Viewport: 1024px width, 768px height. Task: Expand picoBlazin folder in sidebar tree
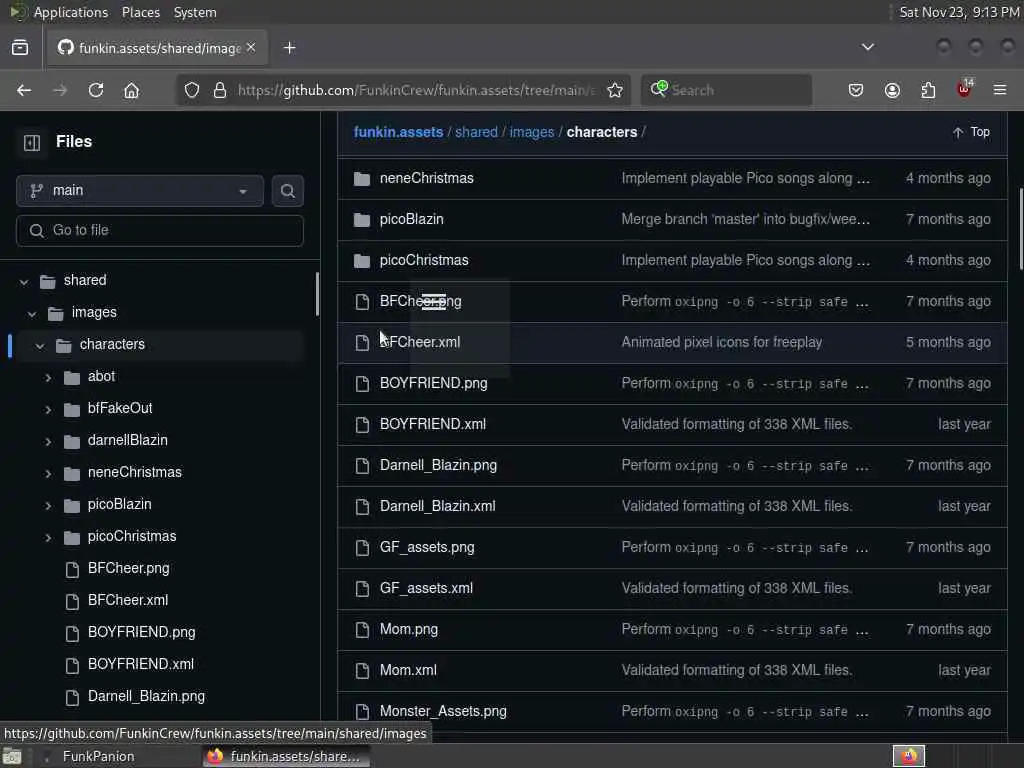click(48, 505)
